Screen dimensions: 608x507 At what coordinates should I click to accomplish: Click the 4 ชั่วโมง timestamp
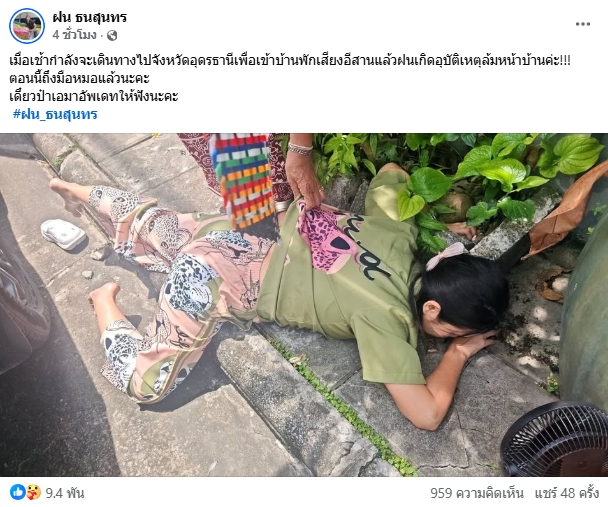(74, 35)
